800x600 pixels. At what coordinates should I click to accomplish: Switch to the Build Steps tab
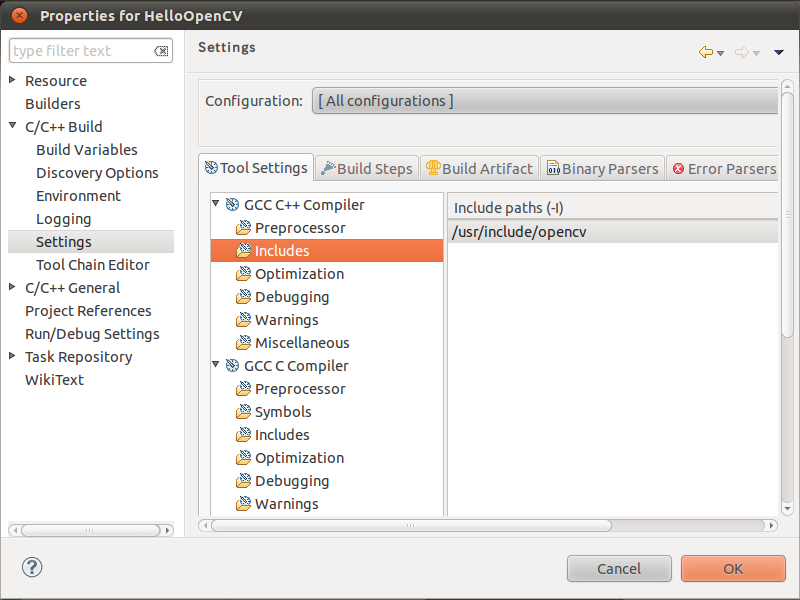point(367,168)
